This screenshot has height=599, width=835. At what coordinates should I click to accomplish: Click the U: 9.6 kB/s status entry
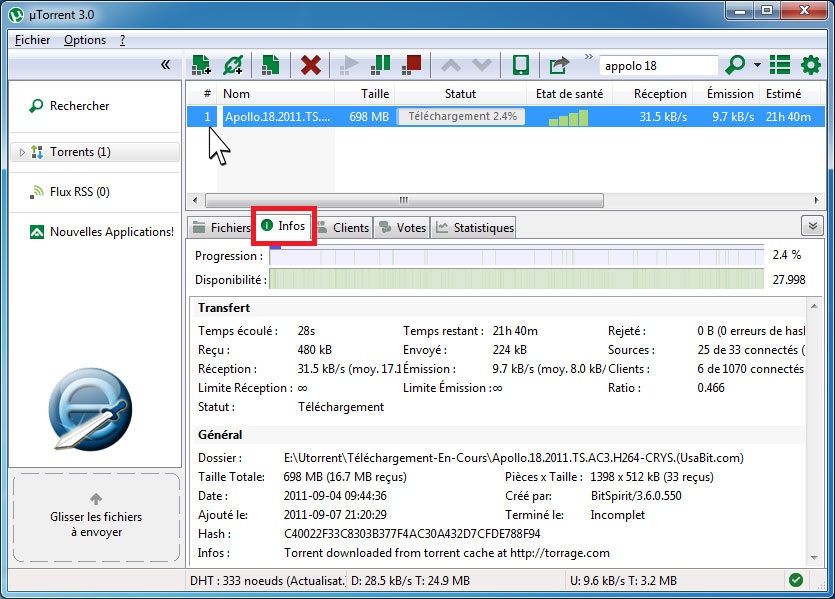(623, 581)
